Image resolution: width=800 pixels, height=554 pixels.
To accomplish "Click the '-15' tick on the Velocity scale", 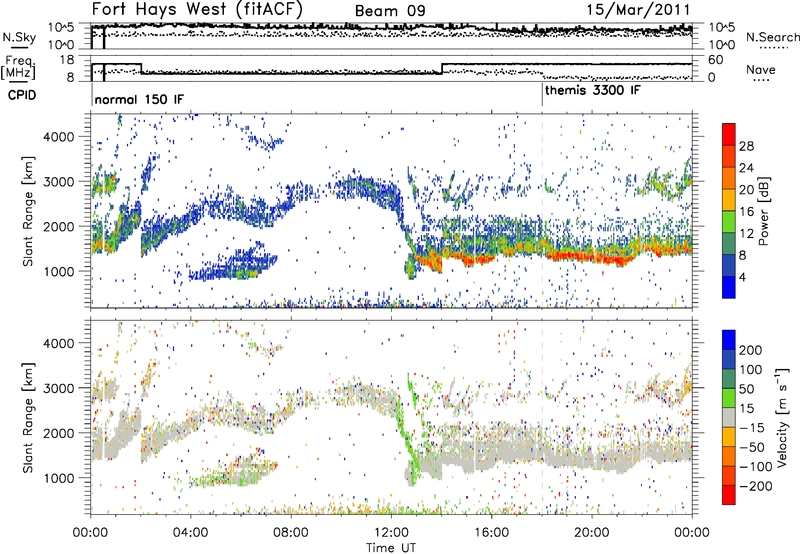I will 751,427.
